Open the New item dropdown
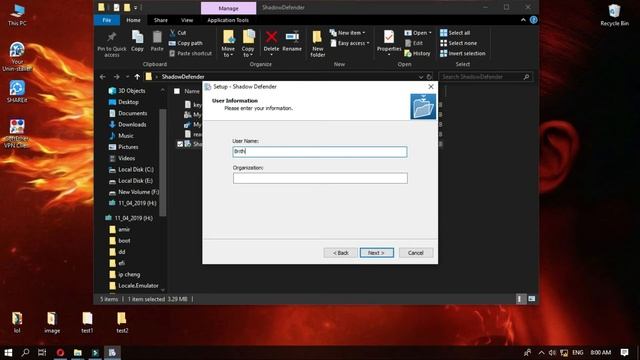The height and width of the screenshot is (360, 640). click(347, 33)
